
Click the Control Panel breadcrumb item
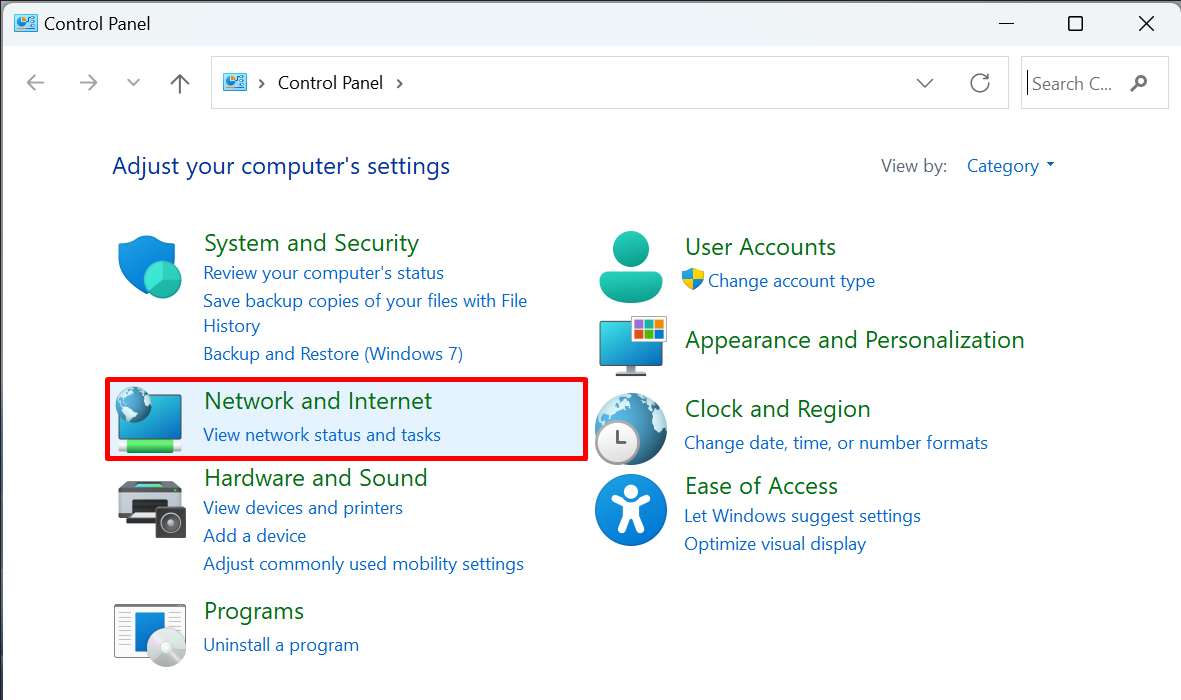tap(330, 83)
